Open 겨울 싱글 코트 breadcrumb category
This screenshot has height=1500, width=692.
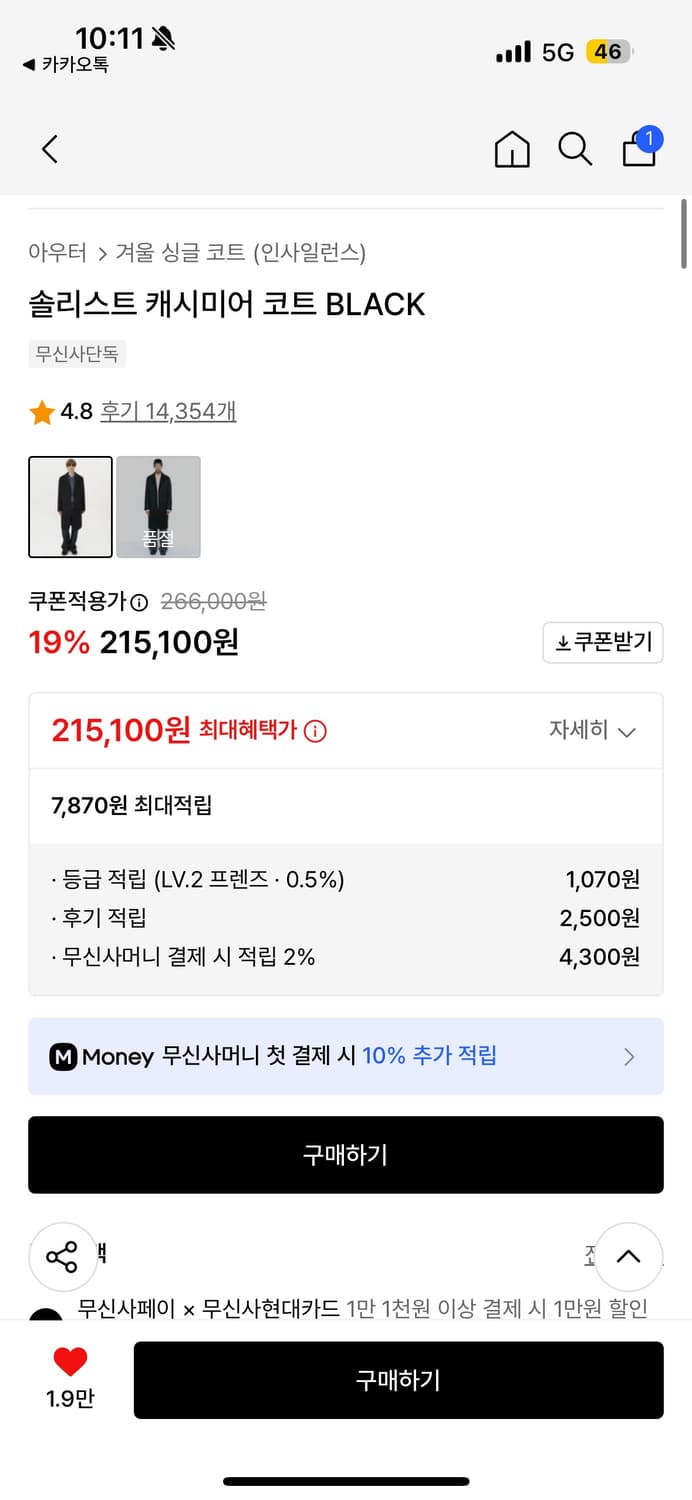point(240,253)
